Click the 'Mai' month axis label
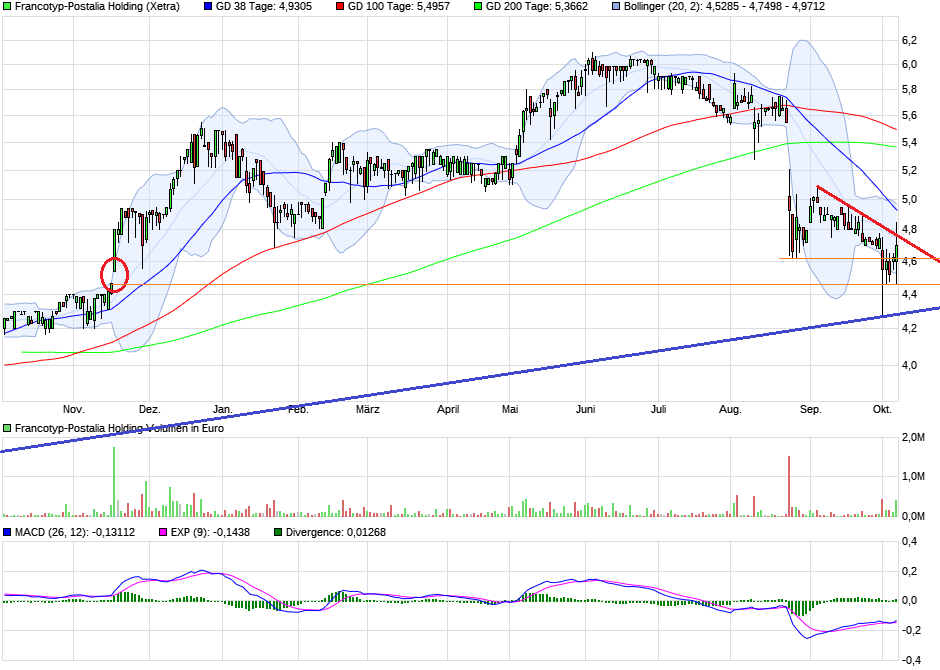The width and height of the screenshot is (940, 670). point(510,409)
